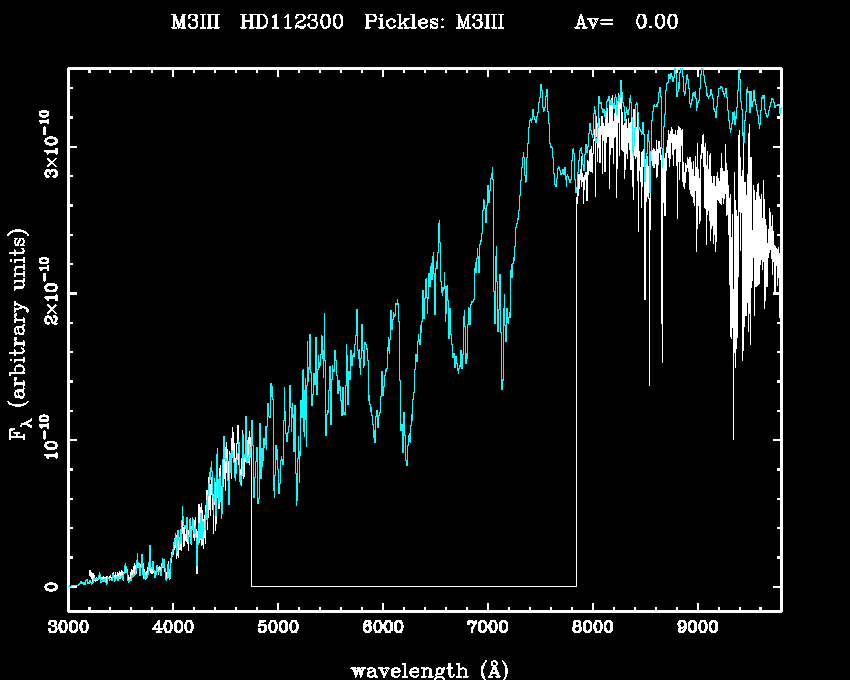Image resolution: width=850 pixels, height=680 pixels.
Task: Click the 9000 x-axis tick label
Action: tap(697, 628)
